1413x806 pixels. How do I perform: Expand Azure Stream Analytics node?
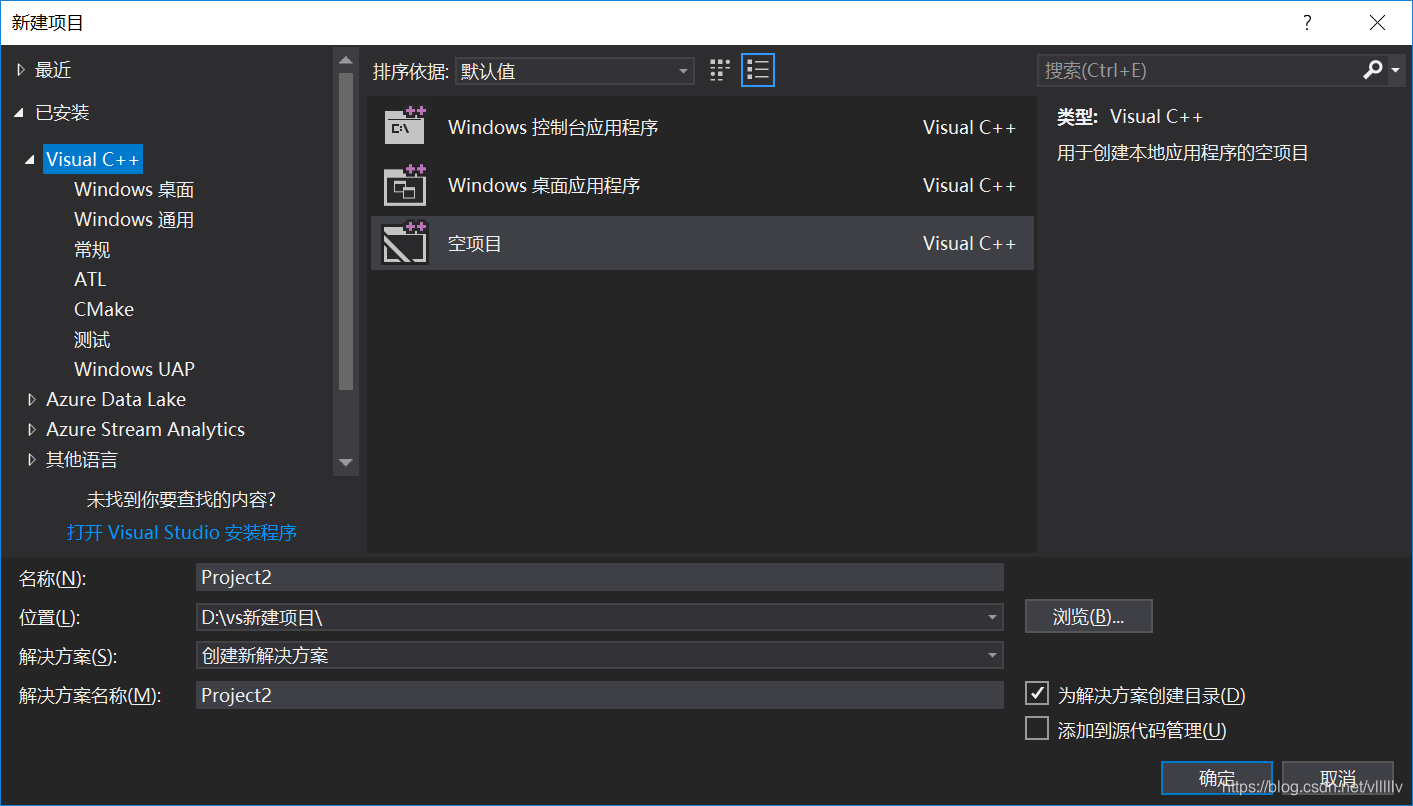[32, 429]
